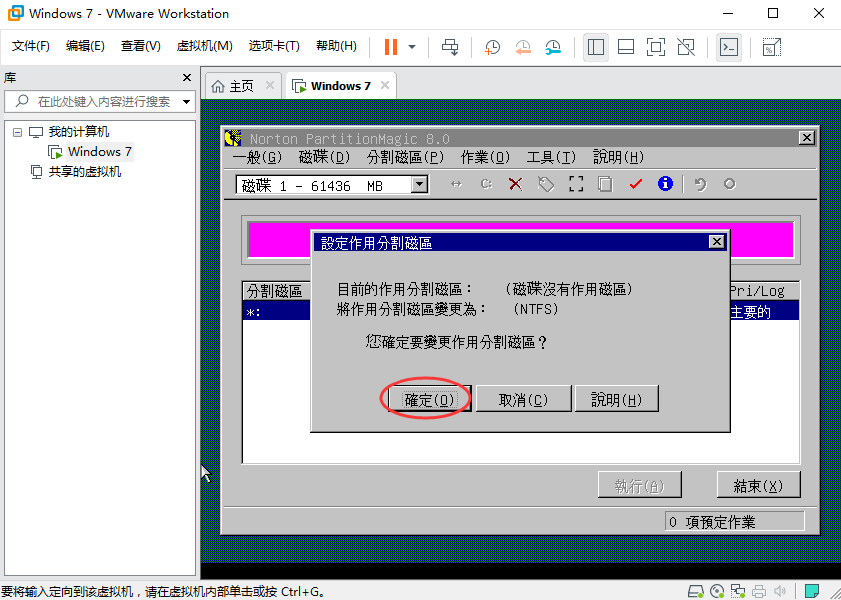Click the red X delete partition icon
The width and height of the screenshot is (841, 600).
[515, 184]
